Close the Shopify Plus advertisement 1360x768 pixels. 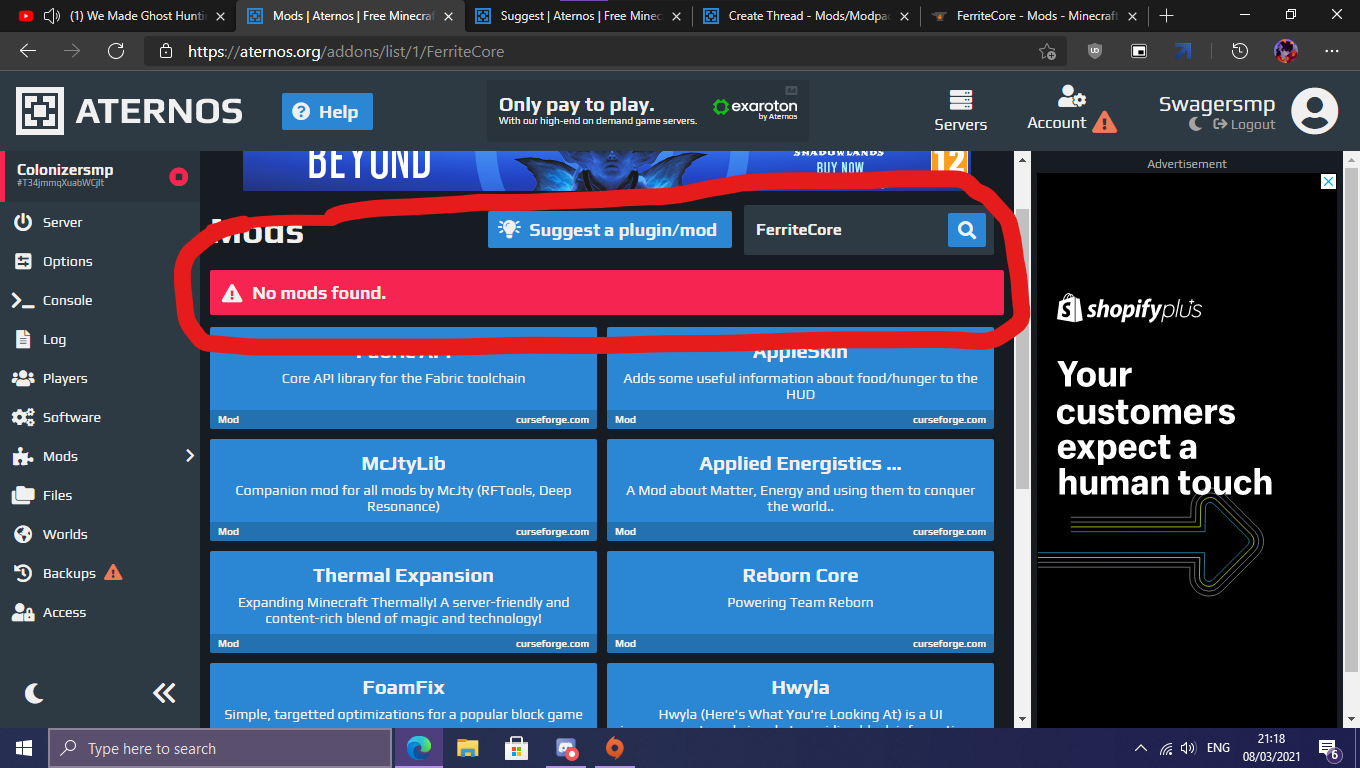1328,182
